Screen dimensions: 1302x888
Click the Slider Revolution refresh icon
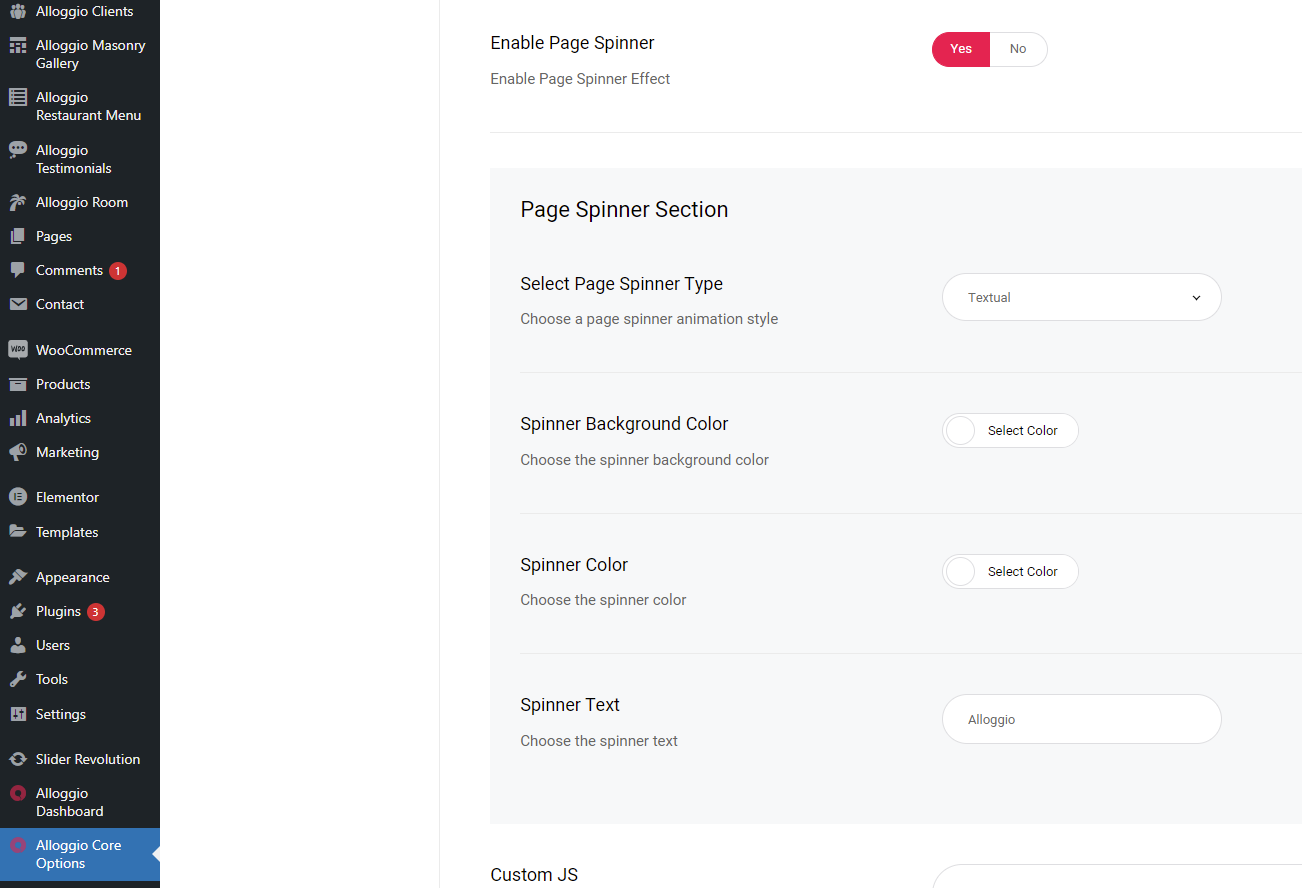pyautogui.click(x=17, y=759)
